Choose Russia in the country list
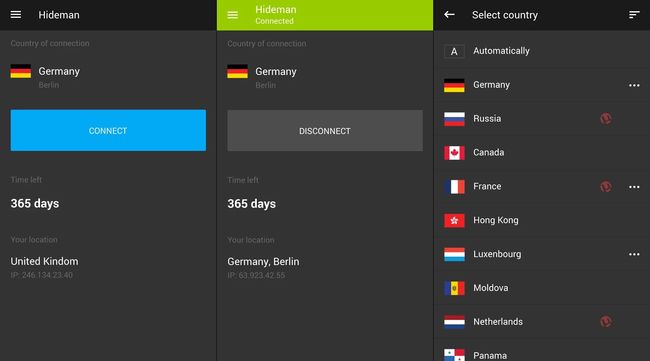650x361 pixels. [x=542, y=119]
